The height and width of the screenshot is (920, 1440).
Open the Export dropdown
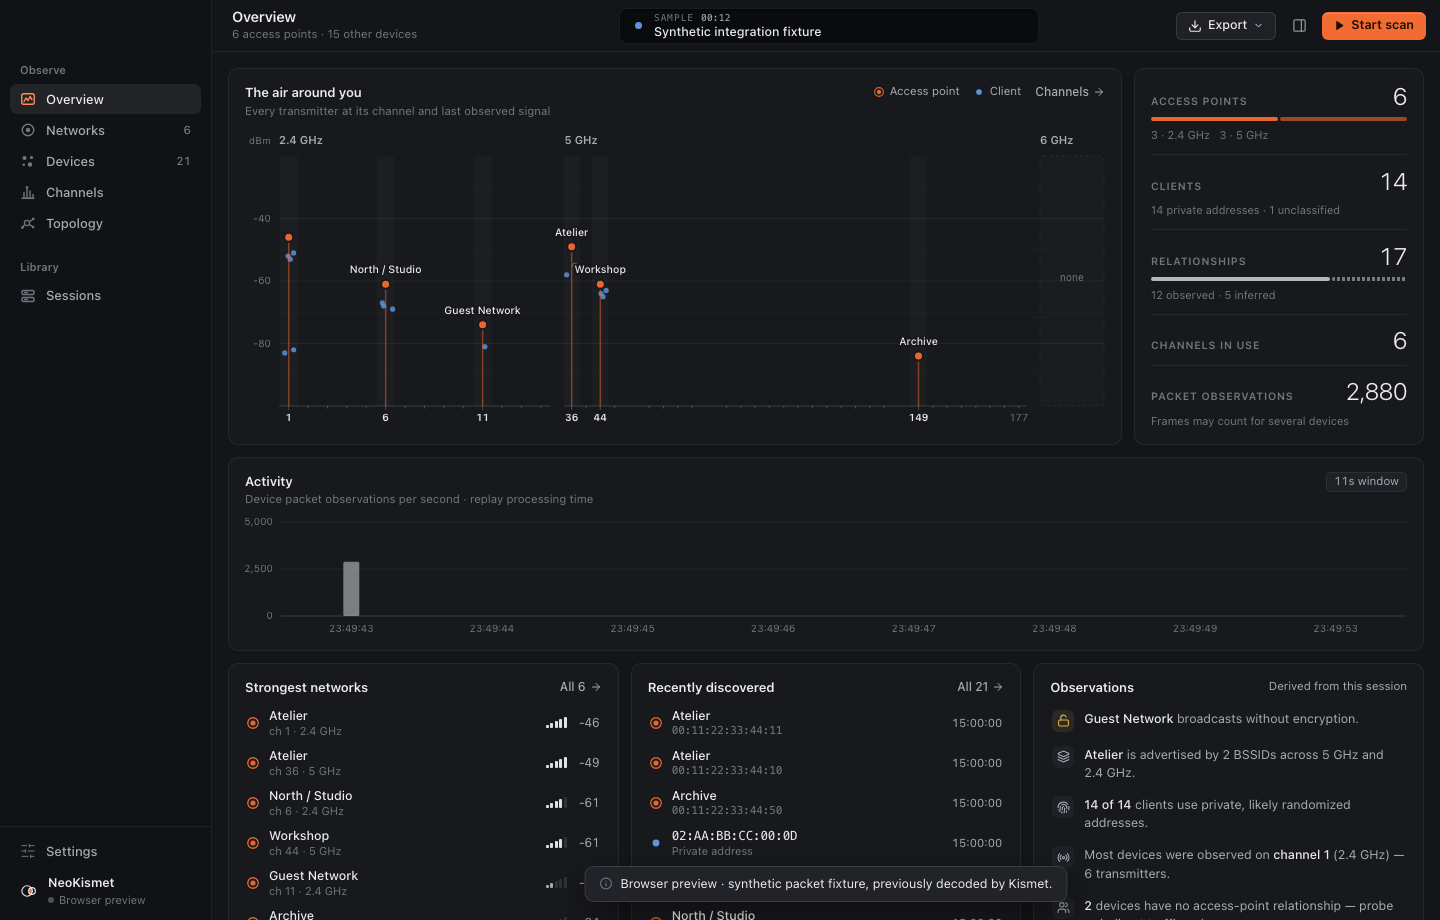coord(1225,25)
